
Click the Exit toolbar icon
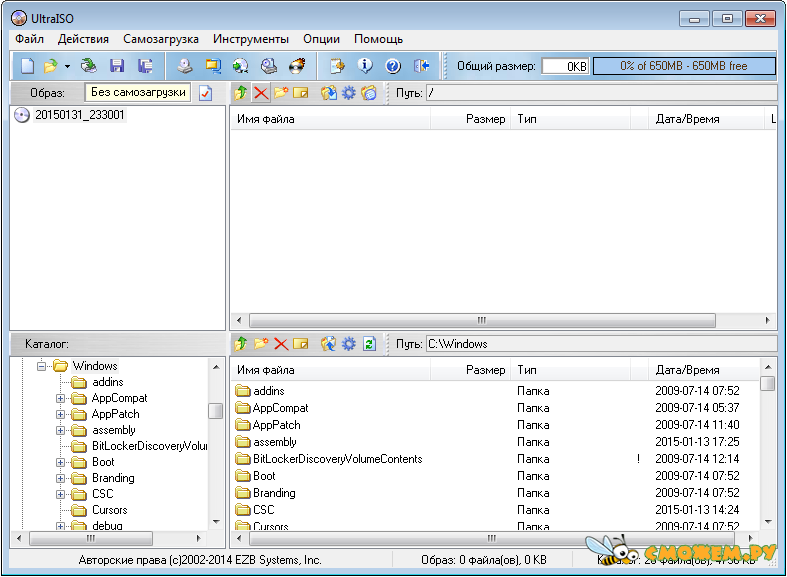point(421,66)
